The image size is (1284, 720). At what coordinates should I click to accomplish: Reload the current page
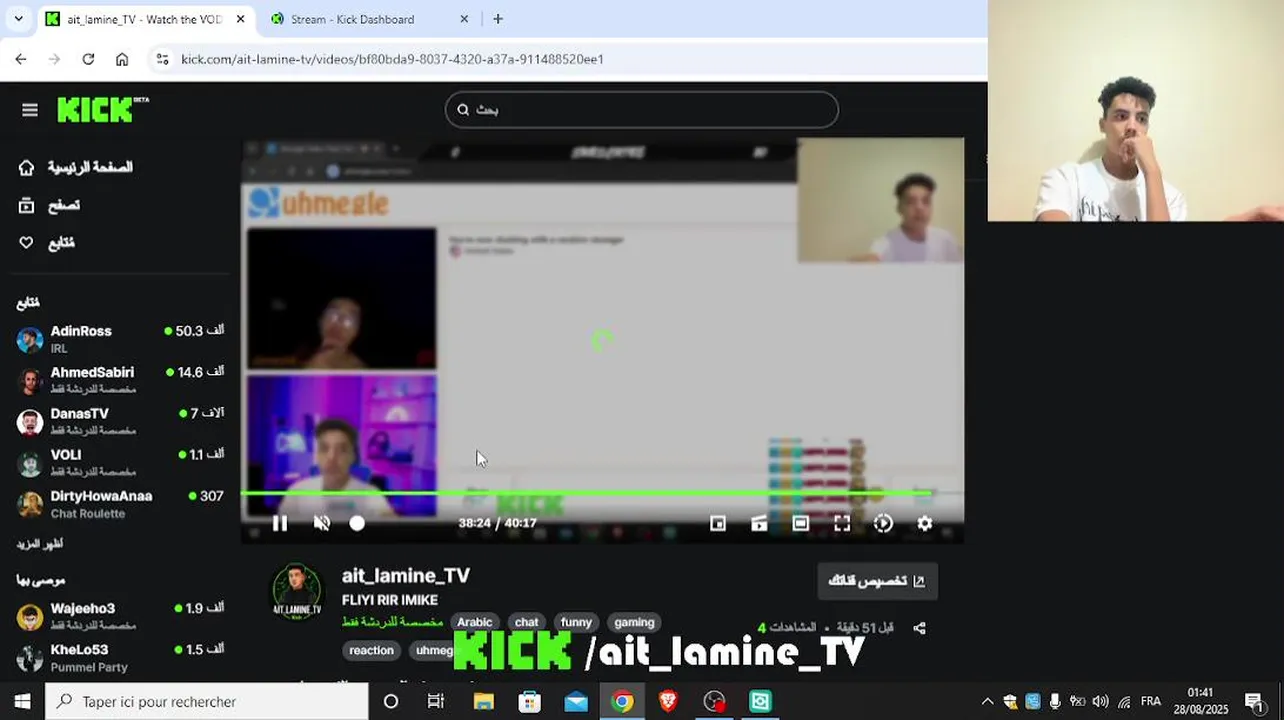pos(88,59)
